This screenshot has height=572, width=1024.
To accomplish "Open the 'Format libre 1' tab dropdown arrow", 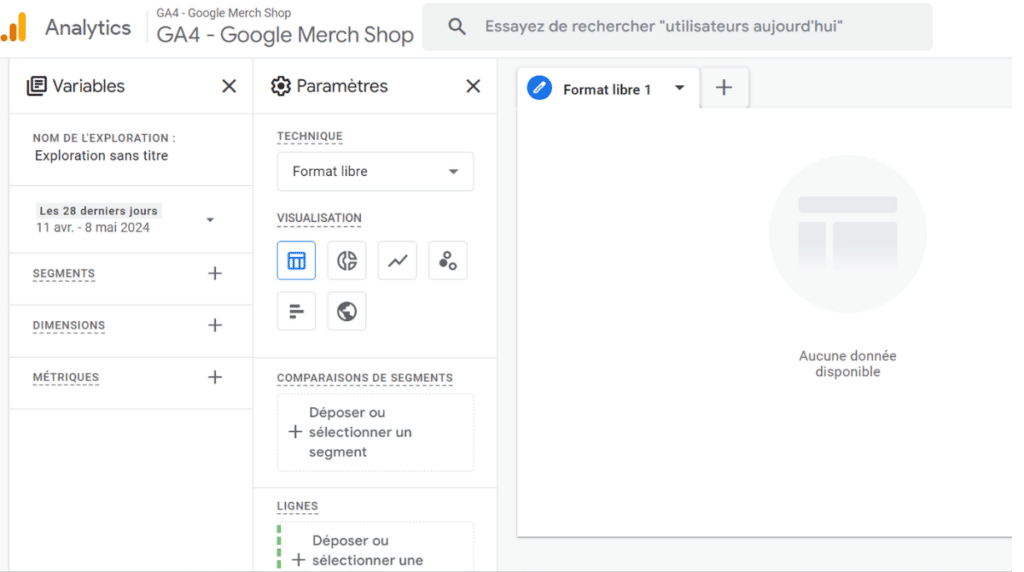I will (679, 88).
